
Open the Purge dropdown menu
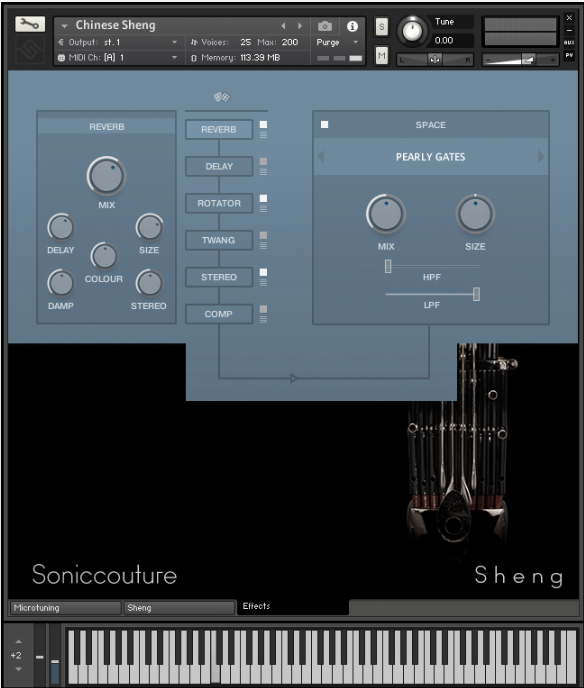point(337,43)
